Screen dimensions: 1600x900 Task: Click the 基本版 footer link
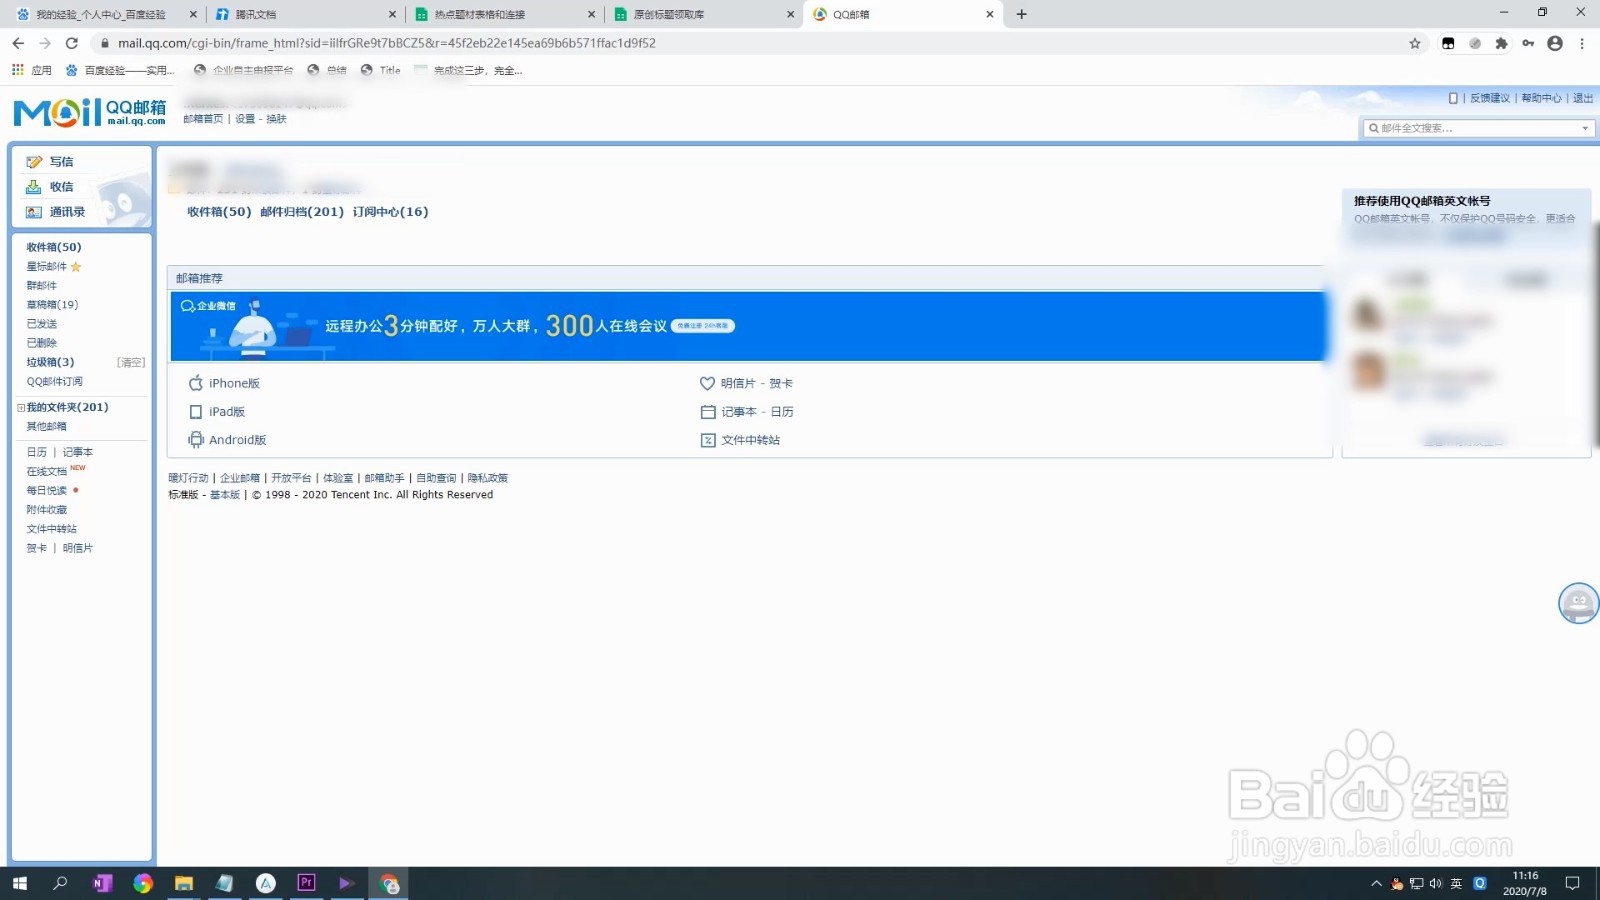point(225,495)
